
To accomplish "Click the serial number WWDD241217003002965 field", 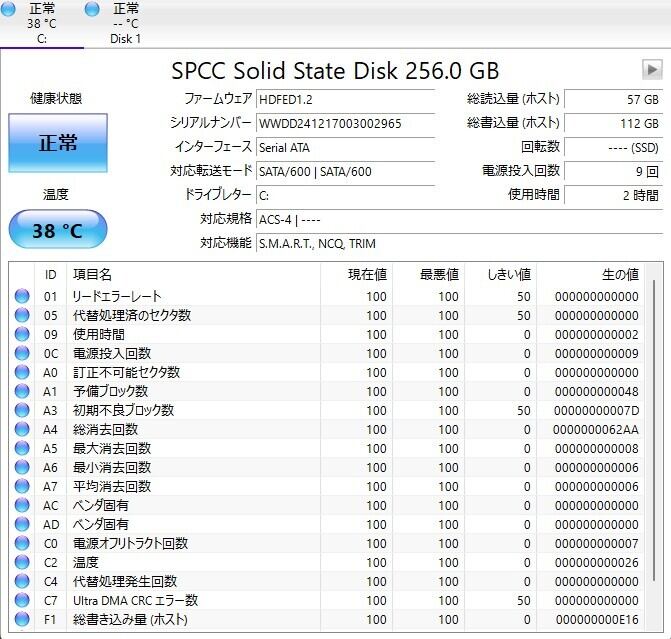I will [345, 124].
